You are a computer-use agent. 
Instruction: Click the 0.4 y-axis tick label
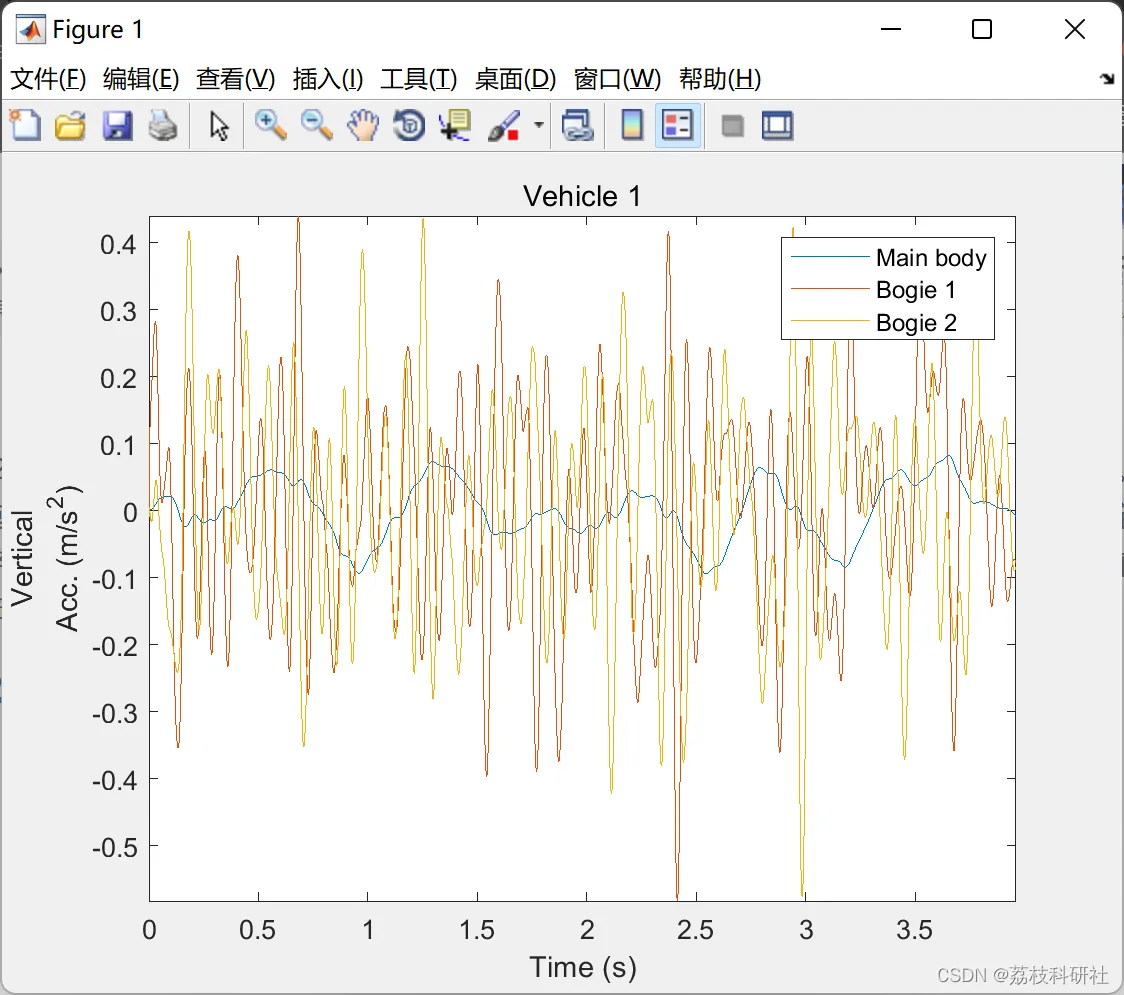[x=118, y=244]
